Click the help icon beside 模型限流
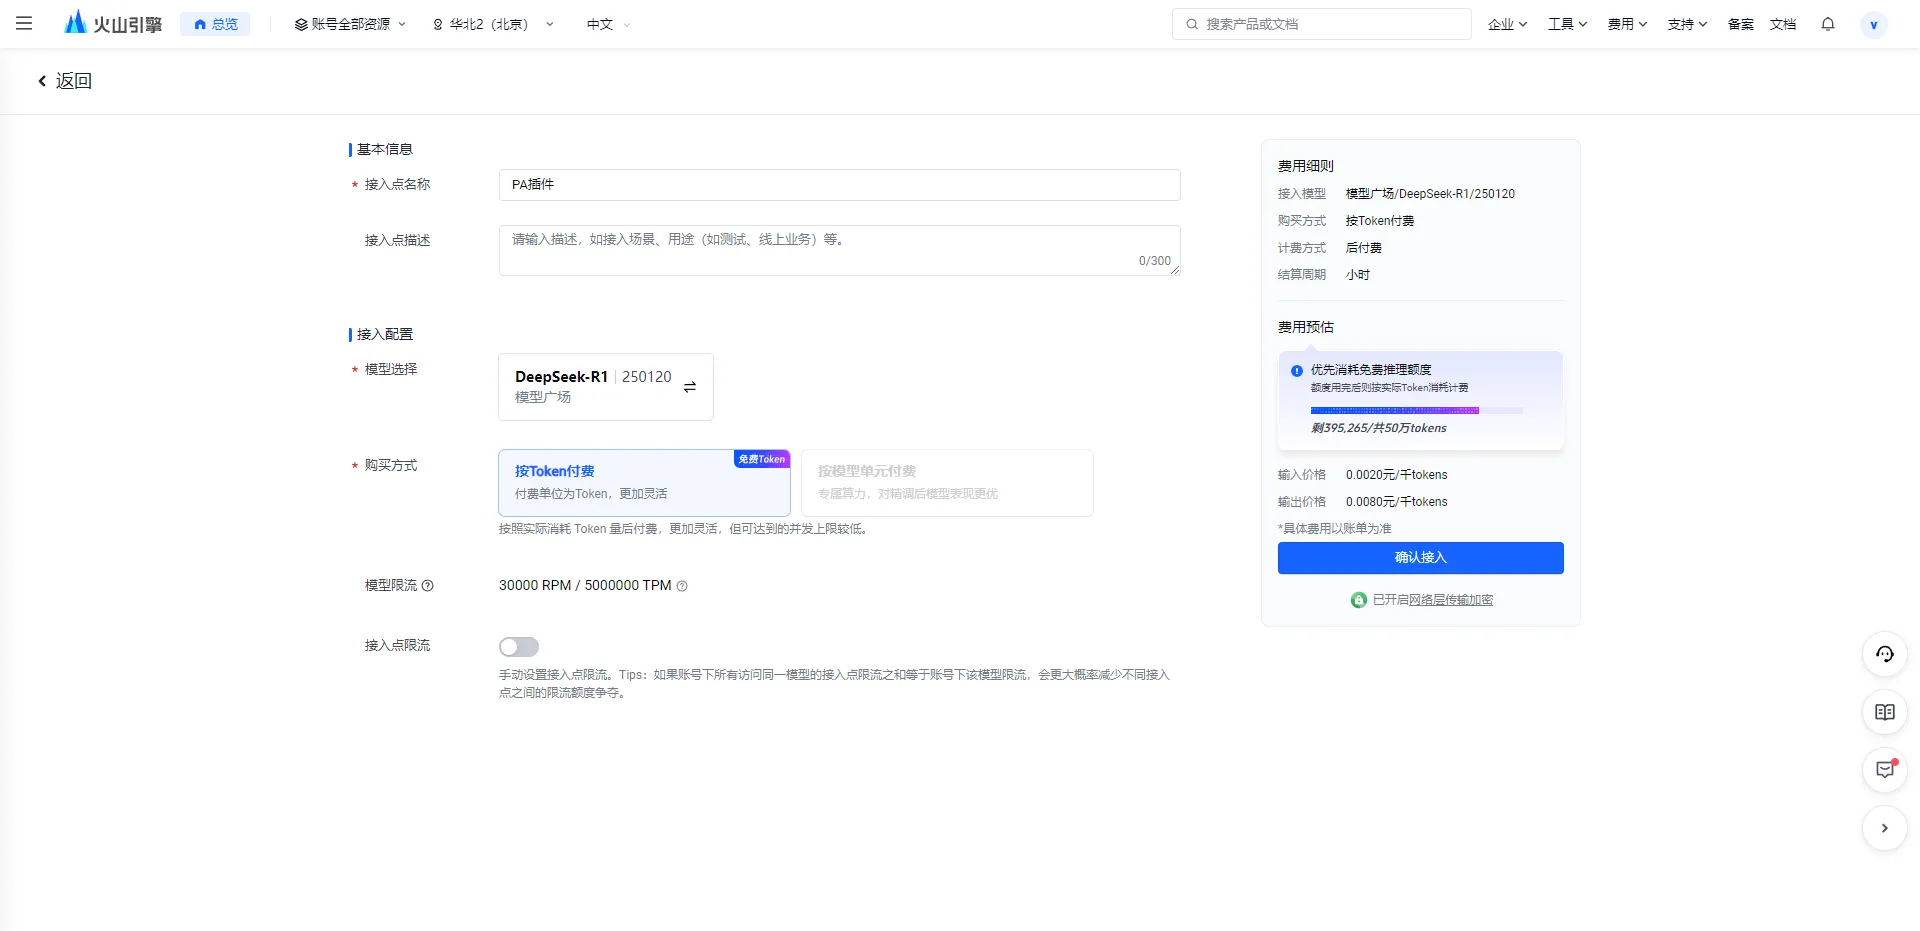1920x931 pixels. tap(427, 586)
